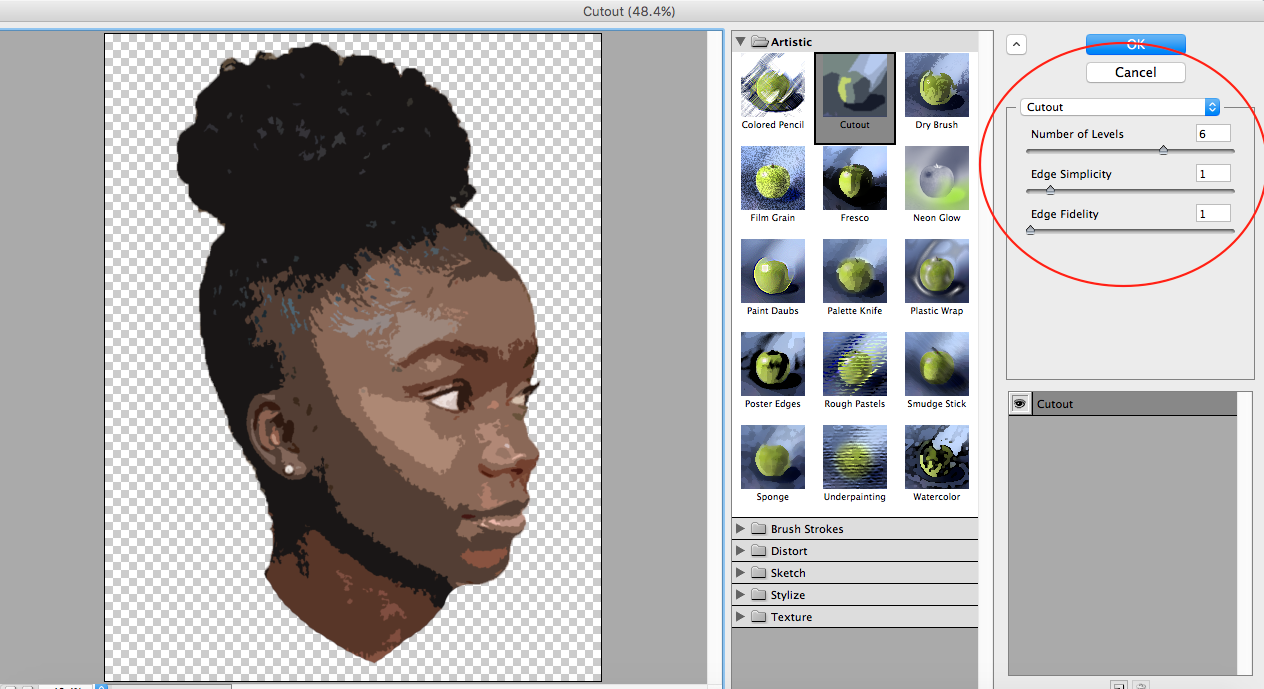
Task: Click the Number of Levels value field
Action: [1213, 134]
